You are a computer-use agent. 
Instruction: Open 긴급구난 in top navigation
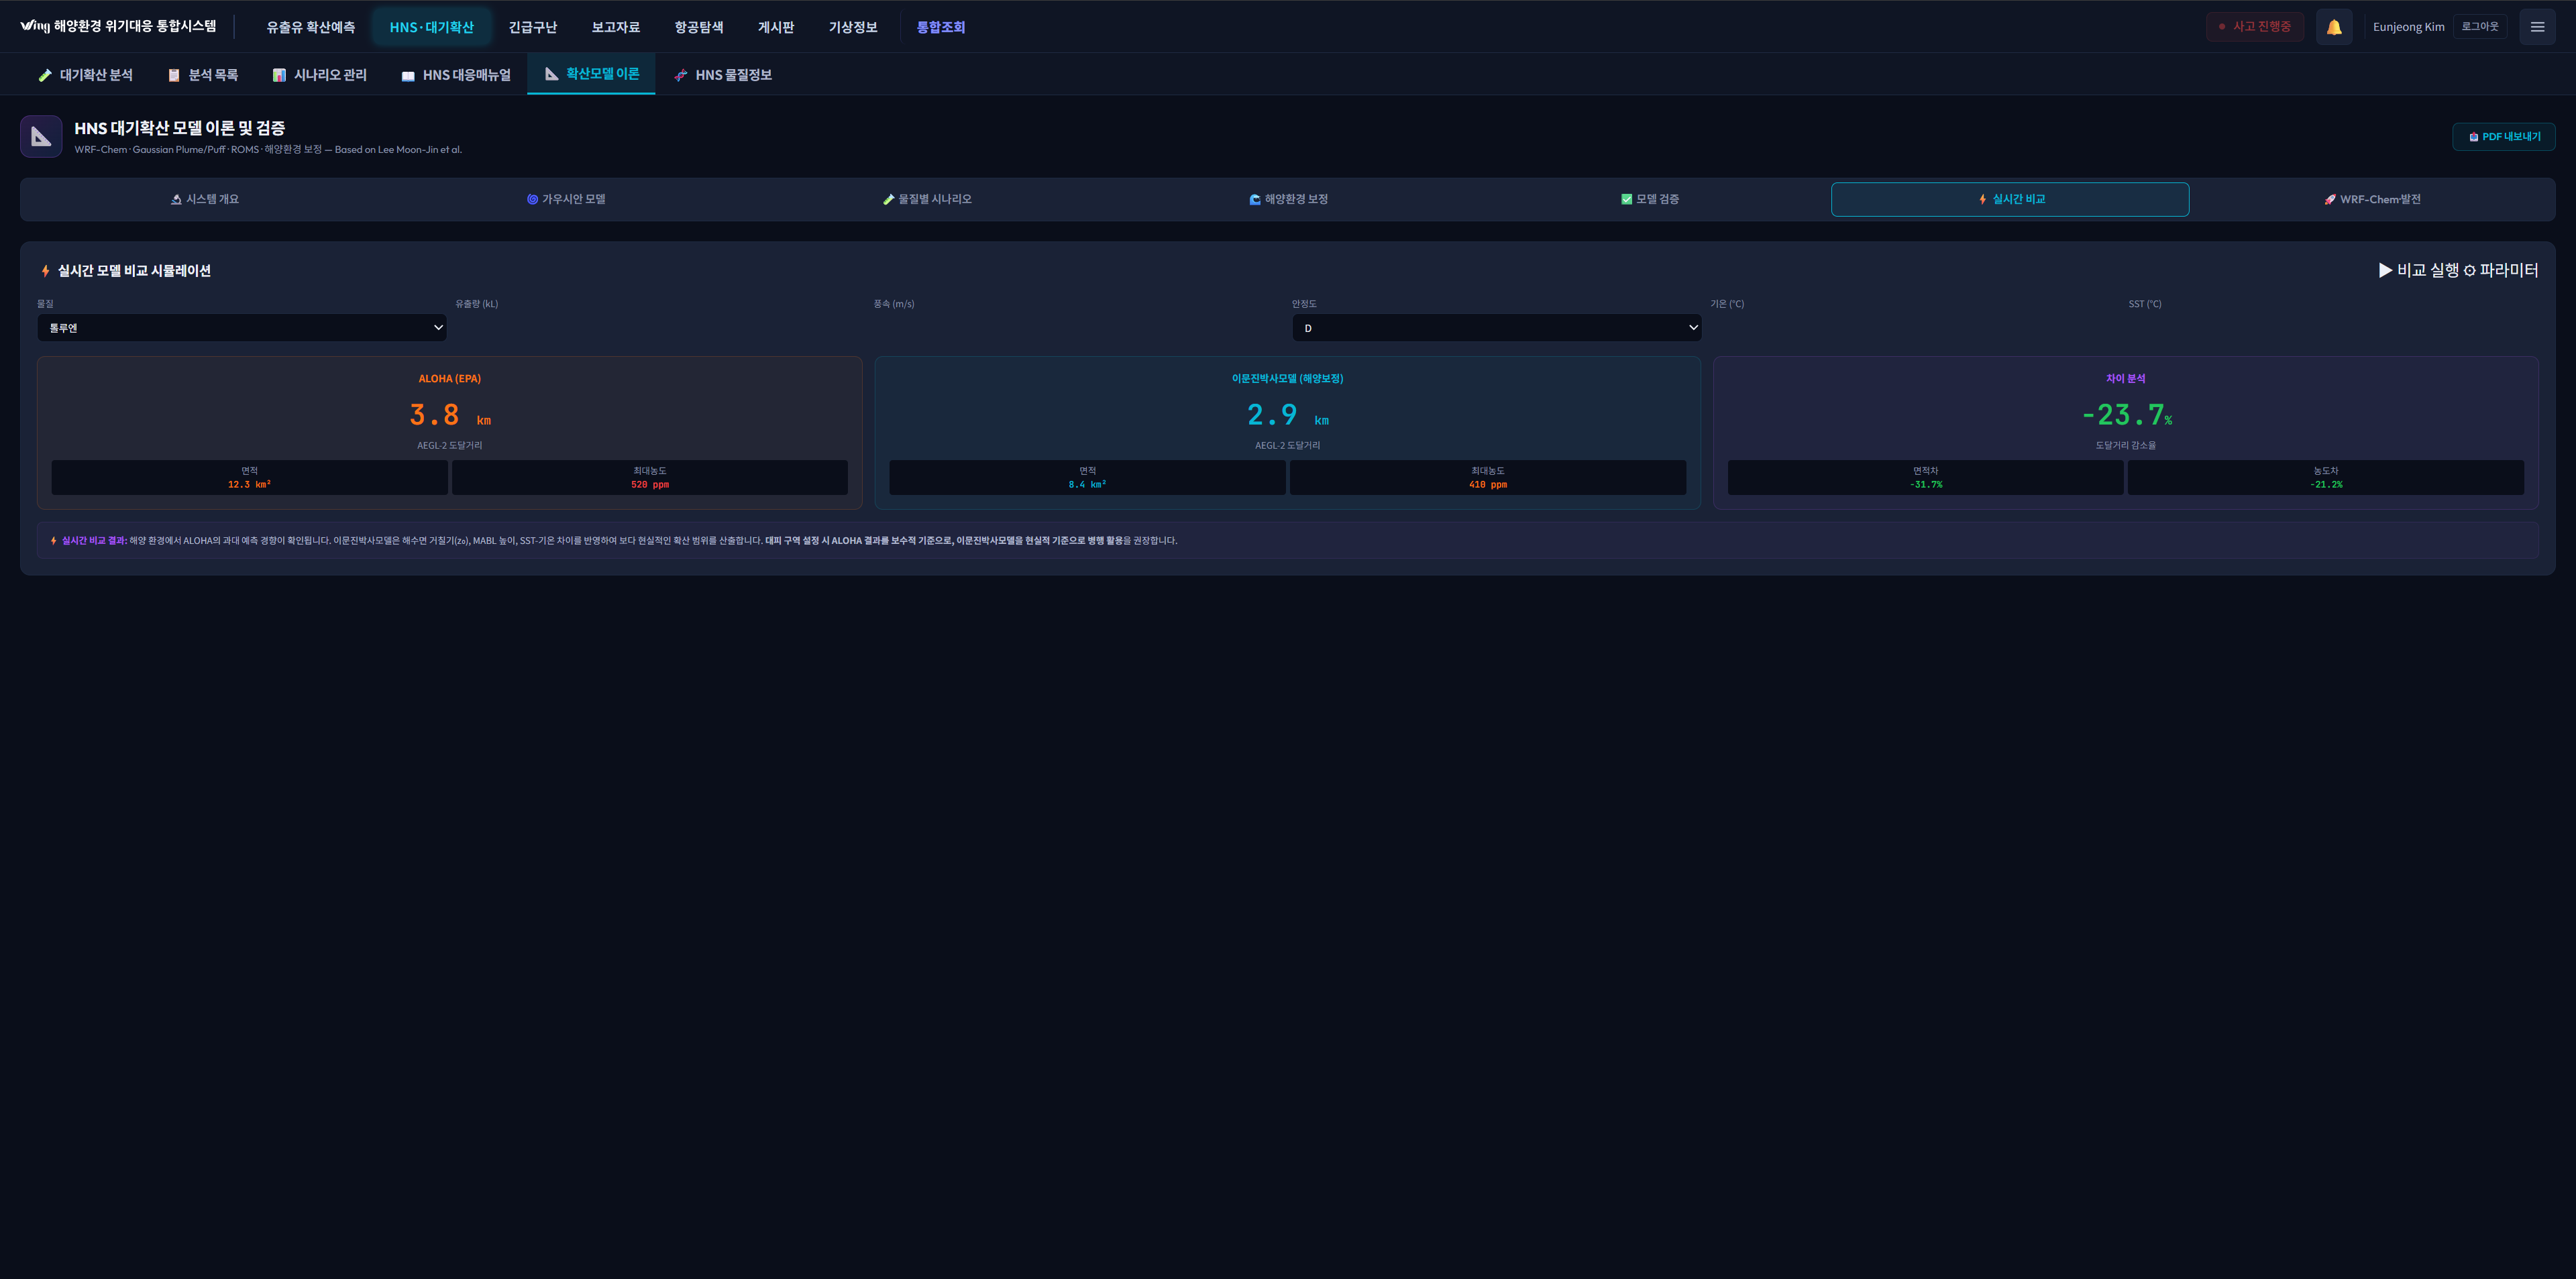pos(532,27)
